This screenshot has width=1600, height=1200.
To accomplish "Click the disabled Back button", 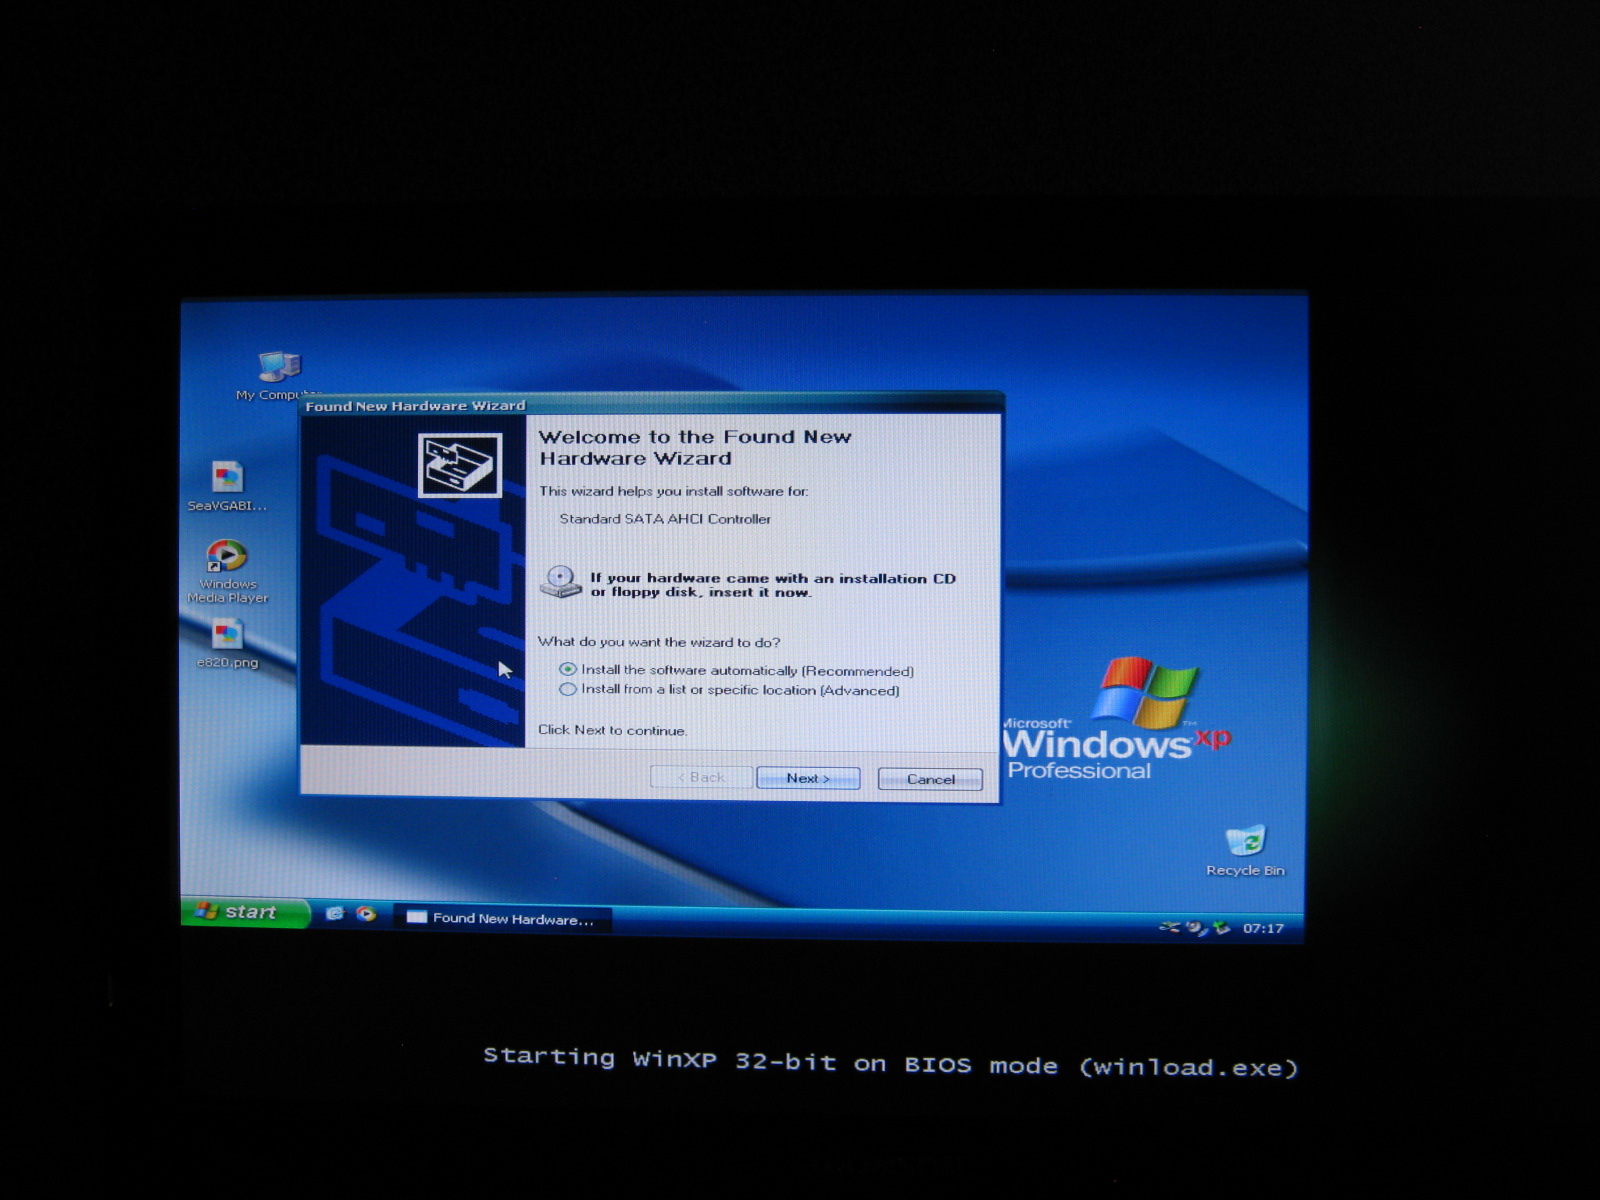I will (x=701, y=777).
